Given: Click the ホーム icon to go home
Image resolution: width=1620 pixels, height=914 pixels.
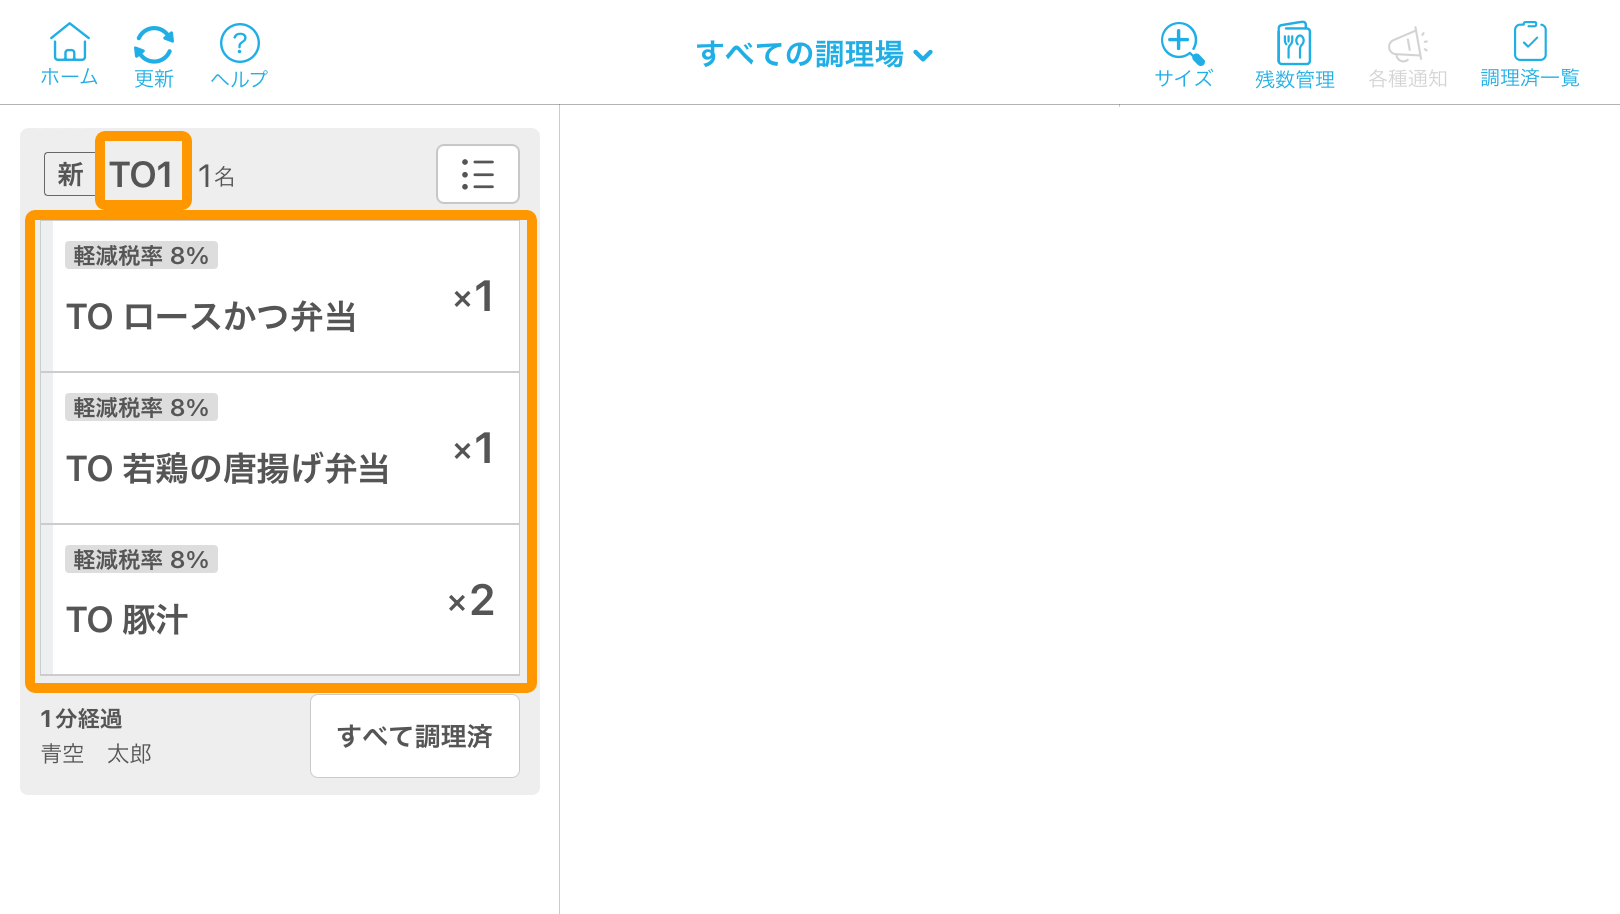Looking at the screenshot, I should (x=67, y=52).
